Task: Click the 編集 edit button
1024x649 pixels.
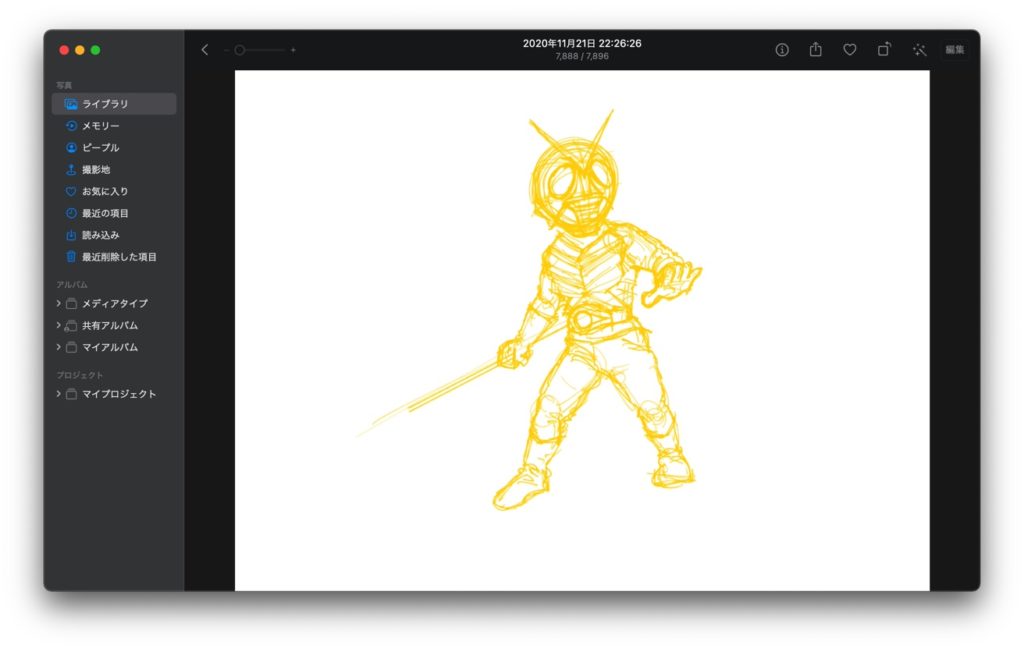Action: pos(954,50)
